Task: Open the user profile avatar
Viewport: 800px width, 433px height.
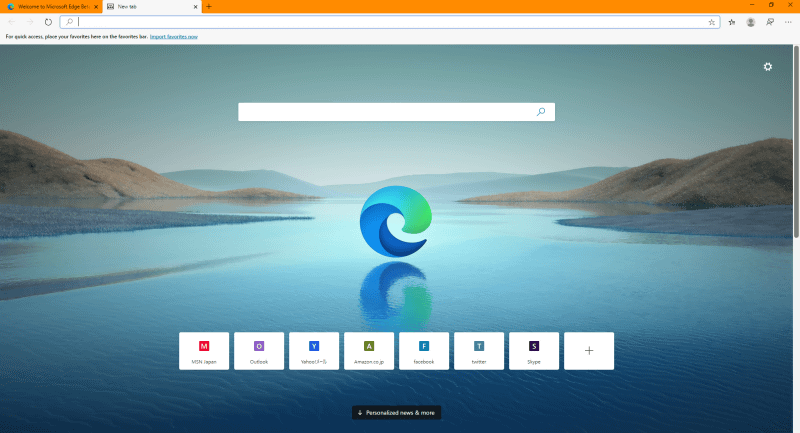Action: [x=751, y=22]
